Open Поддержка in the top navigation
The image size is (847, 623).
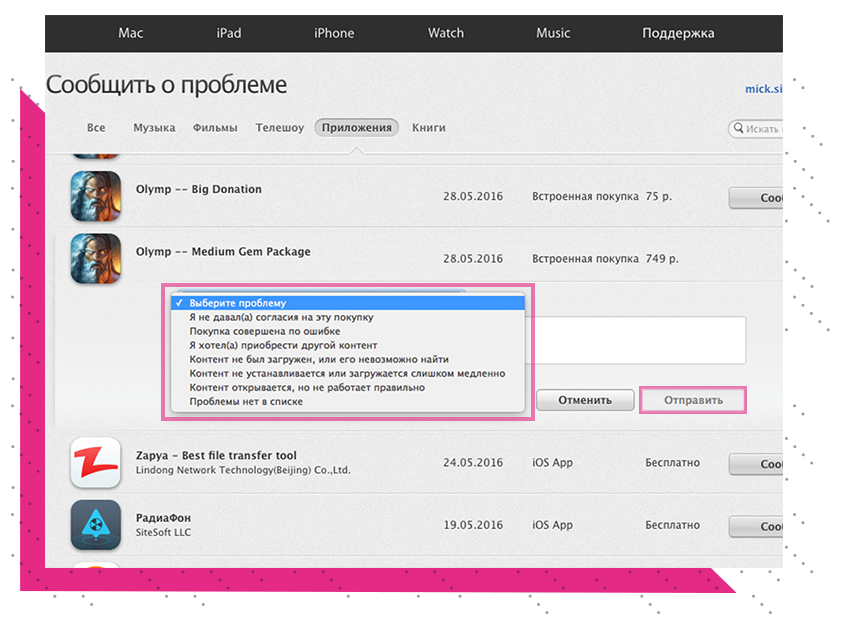coord(678,33)
